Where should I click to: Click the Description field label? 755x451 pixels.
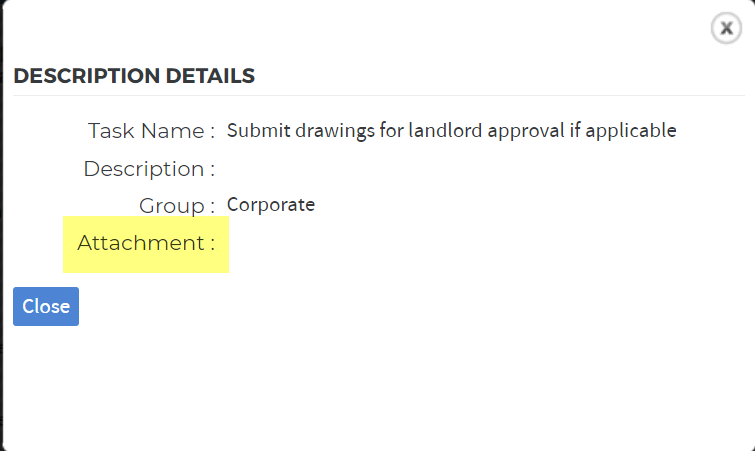tap(149, 169)
